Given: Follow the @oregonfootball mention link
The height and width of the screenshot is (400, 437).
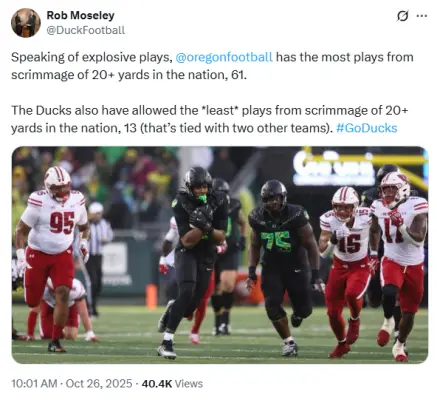Looking at the screenshot, I should pos(224,57).
